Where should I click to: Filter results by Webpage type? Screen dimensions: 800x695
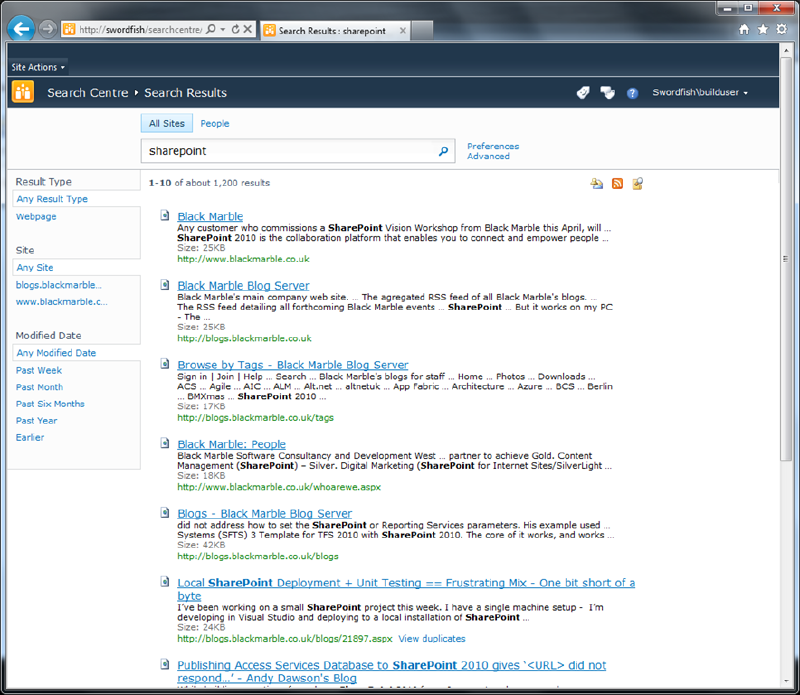click(36, 217)
